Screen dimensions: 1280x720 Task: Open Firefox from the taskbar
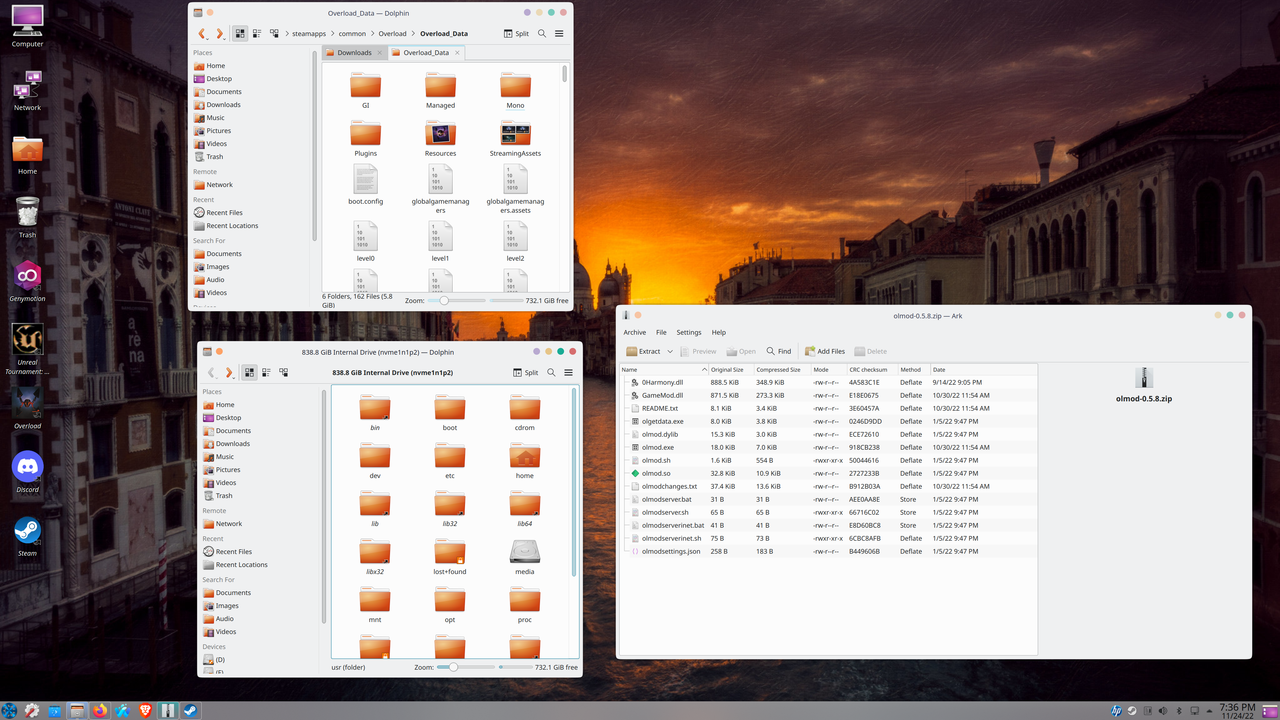click(x=100, y=710)
